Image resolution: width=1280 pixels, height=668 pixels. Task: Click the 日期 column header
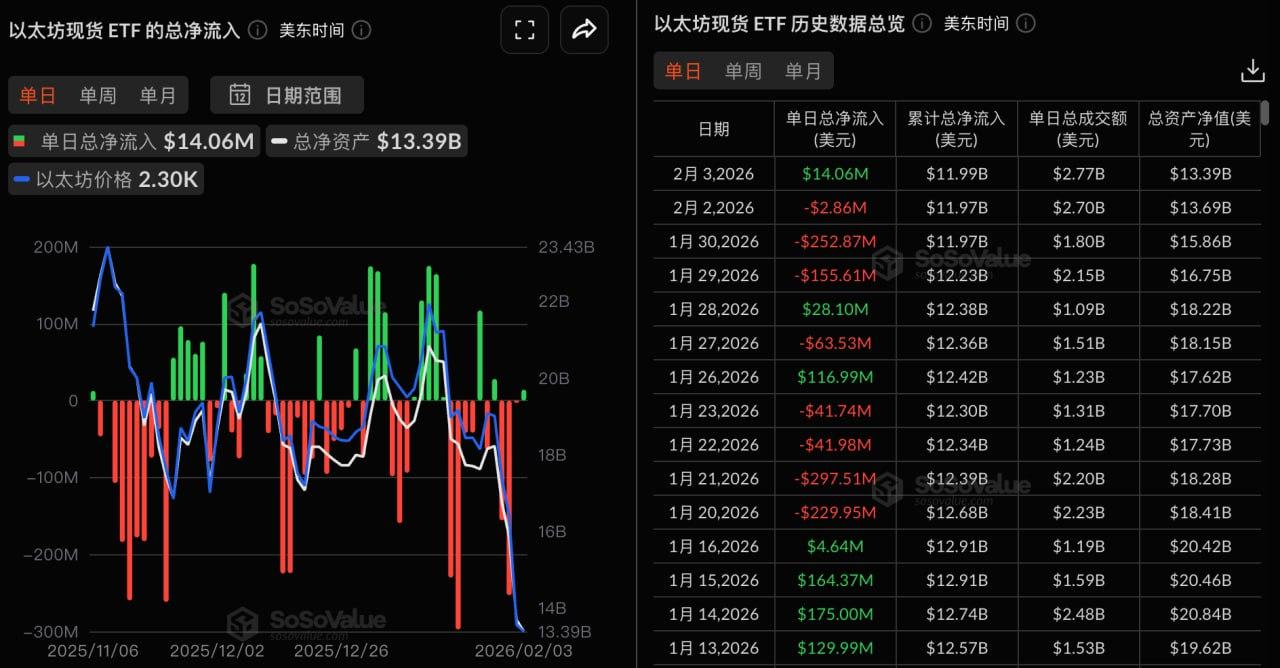714,128
